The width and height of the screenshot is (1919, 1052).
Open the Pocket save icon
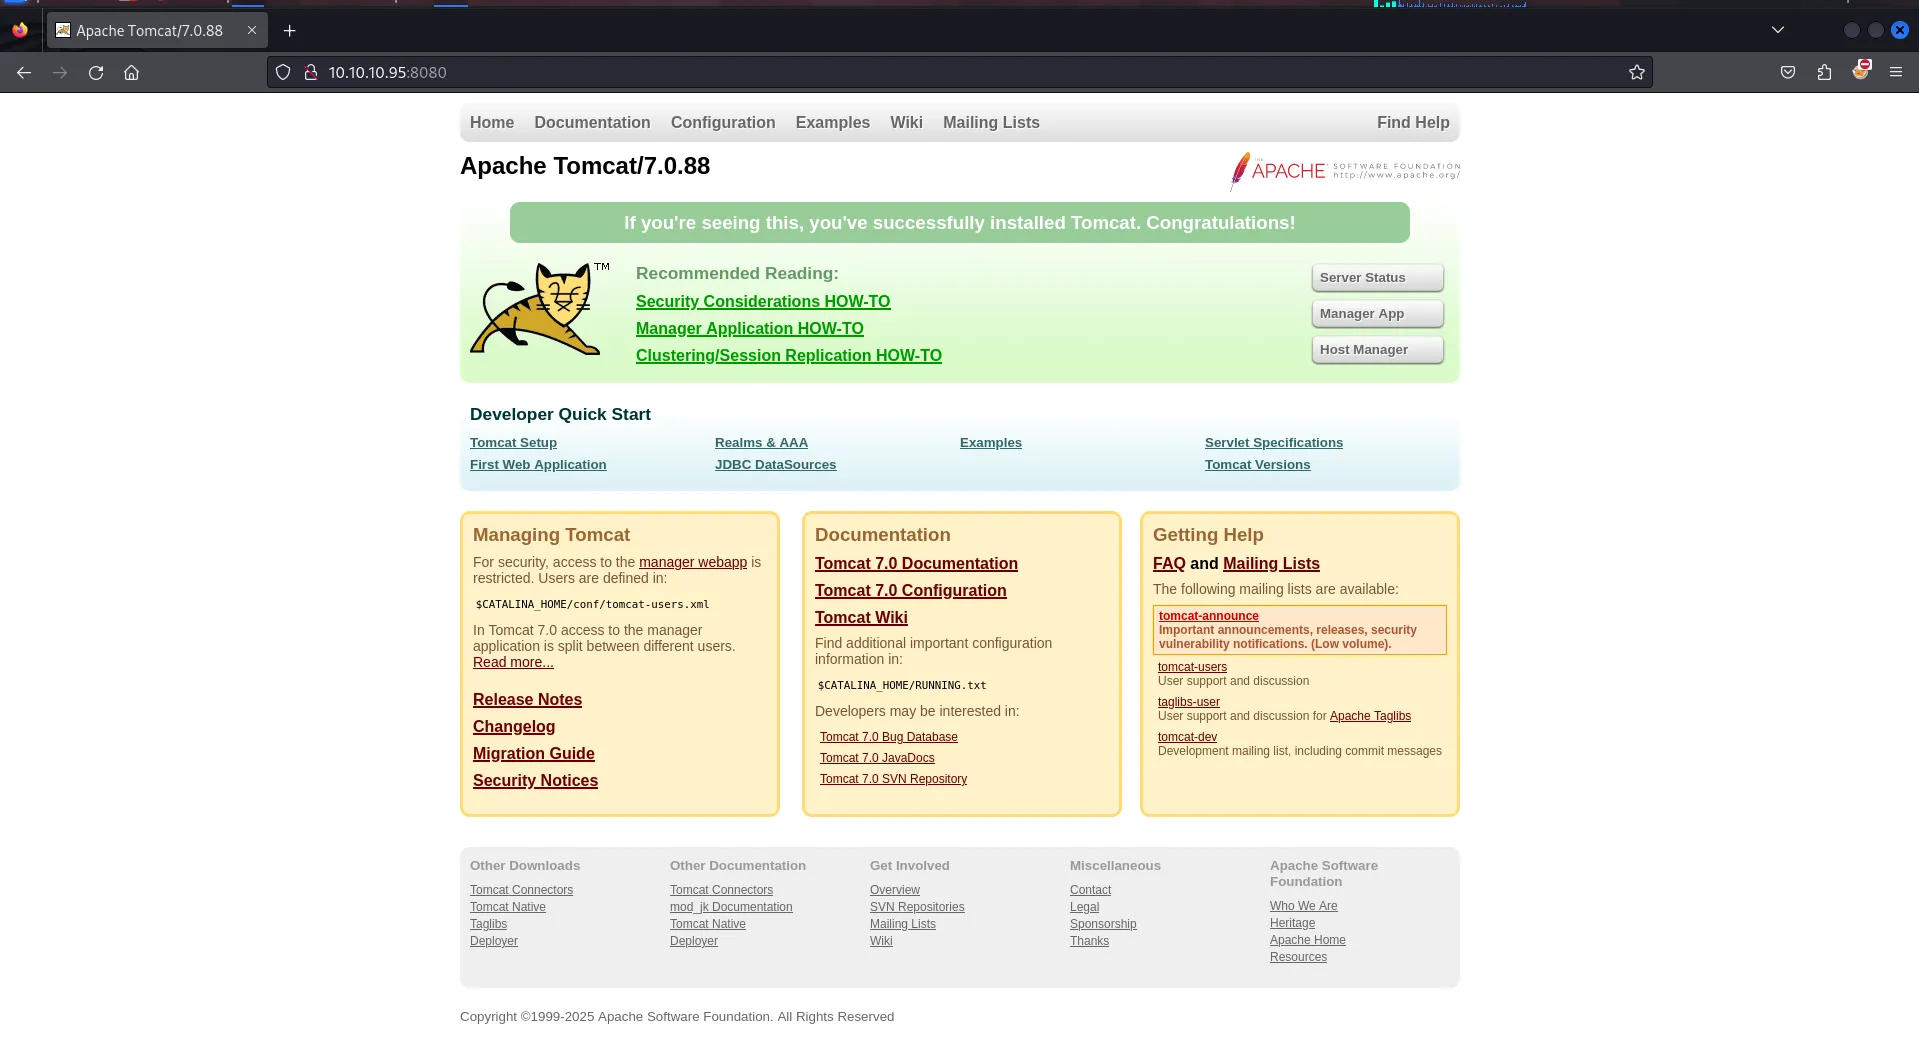coord(1788,72)
